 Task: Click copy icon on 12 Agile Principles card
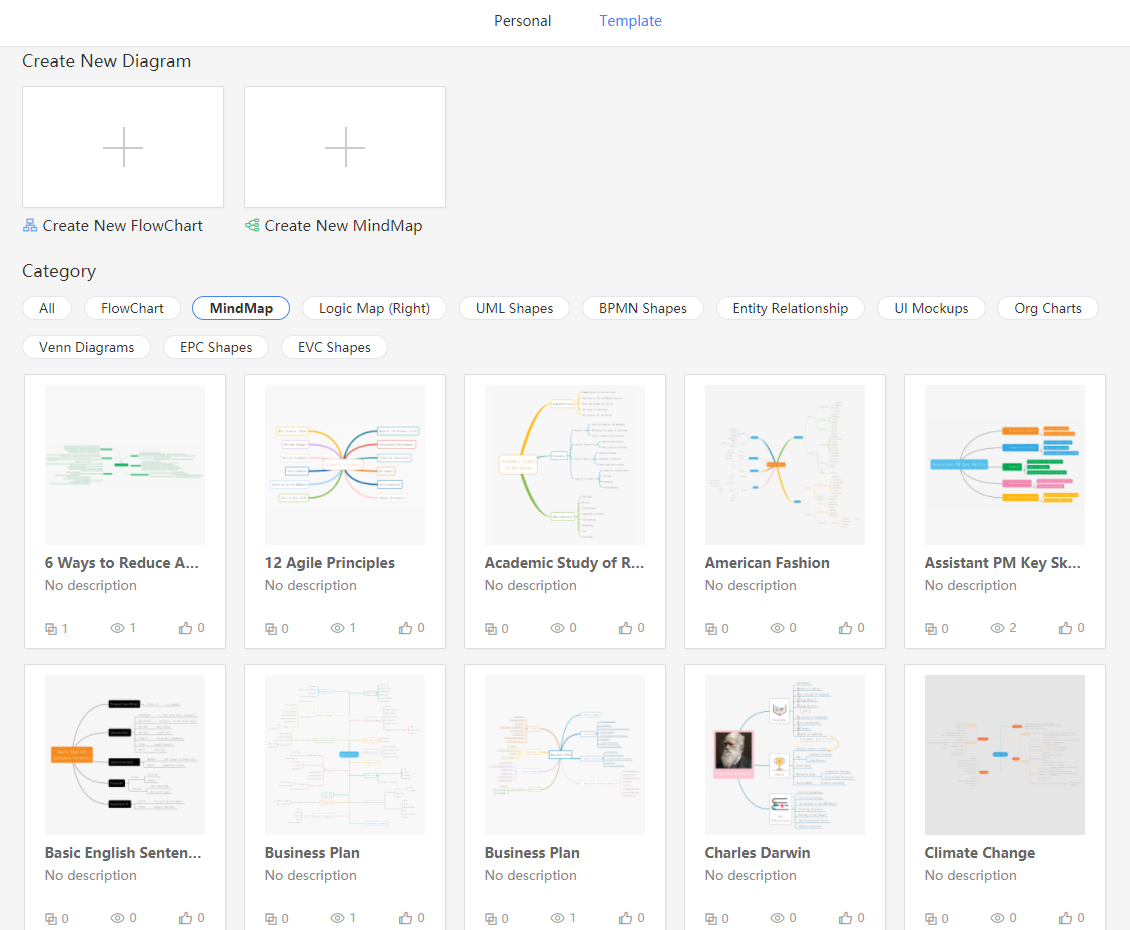271,629
